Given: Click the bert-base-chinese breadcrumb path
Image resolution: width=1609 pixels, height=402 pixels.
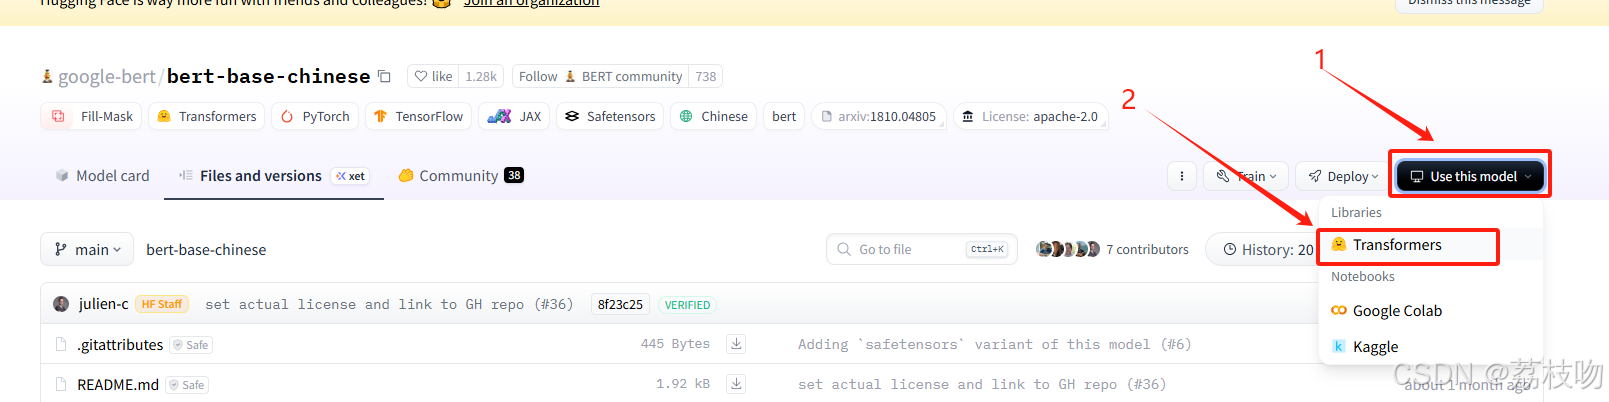Looking at the screenshot, I should tap(206, 249).
